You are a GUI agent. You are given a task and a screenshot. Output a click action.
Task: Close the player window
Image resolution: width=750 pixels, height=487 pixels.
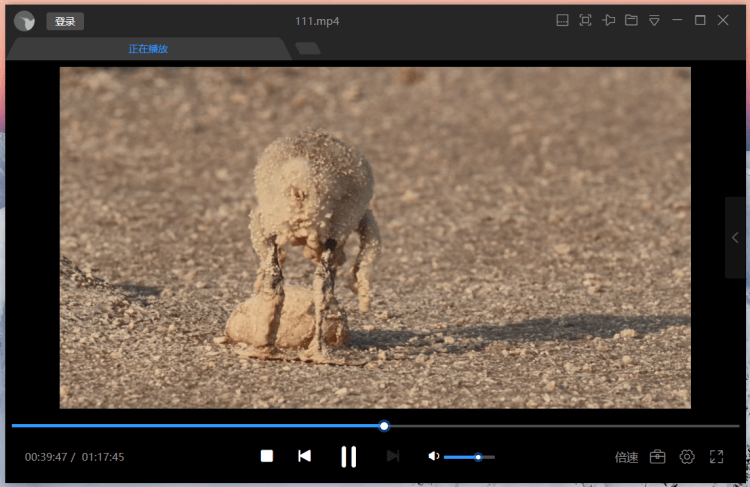point(723,20)
